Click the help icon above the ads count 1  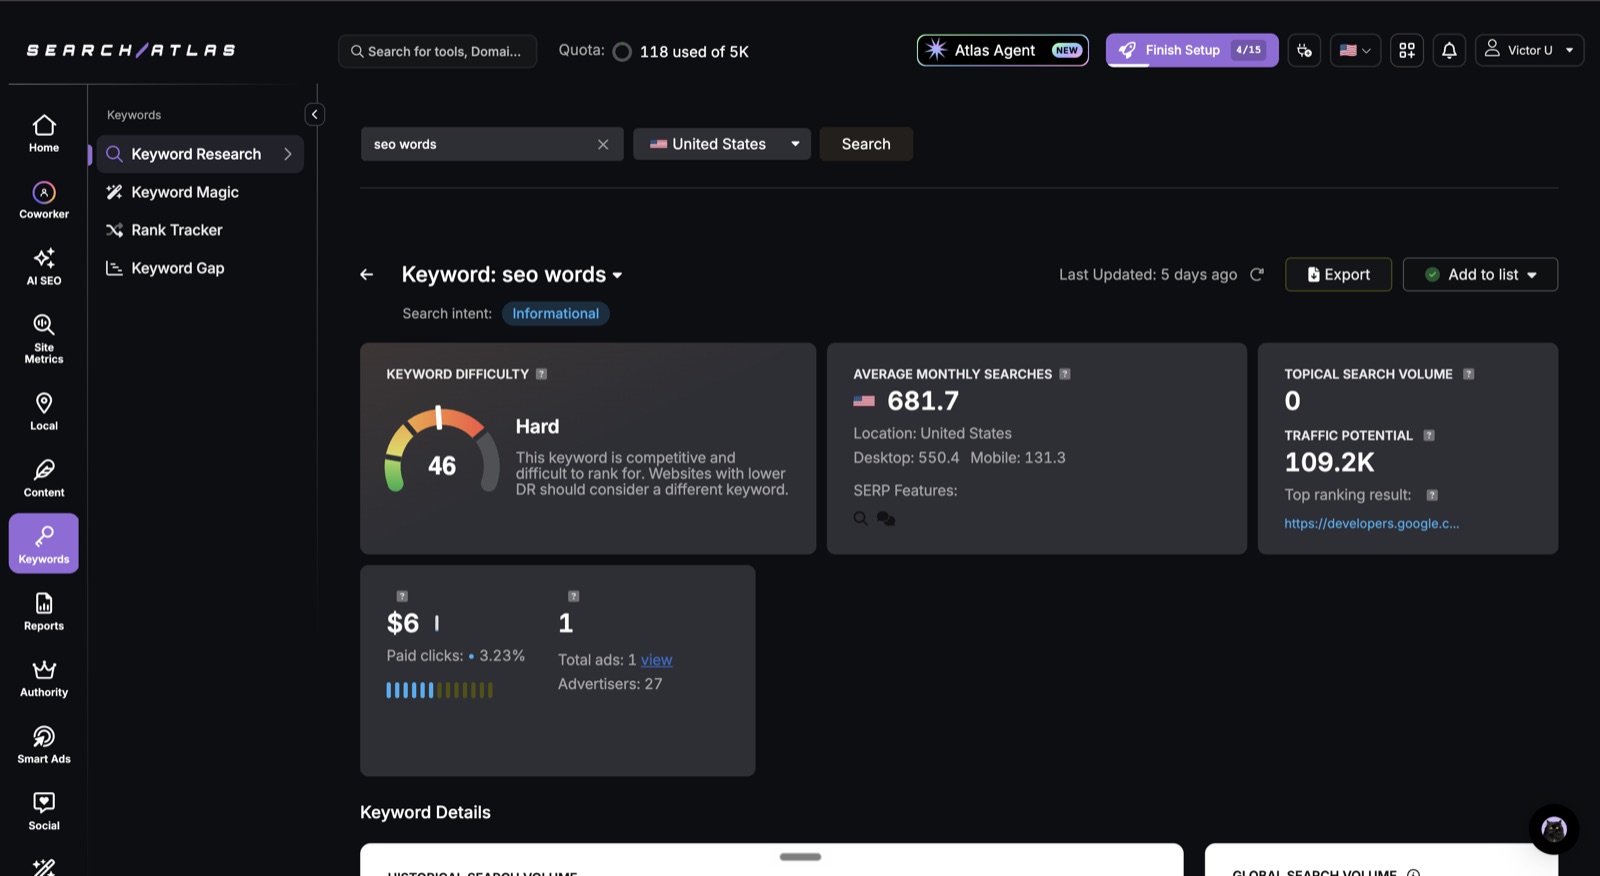coord(574,596)
